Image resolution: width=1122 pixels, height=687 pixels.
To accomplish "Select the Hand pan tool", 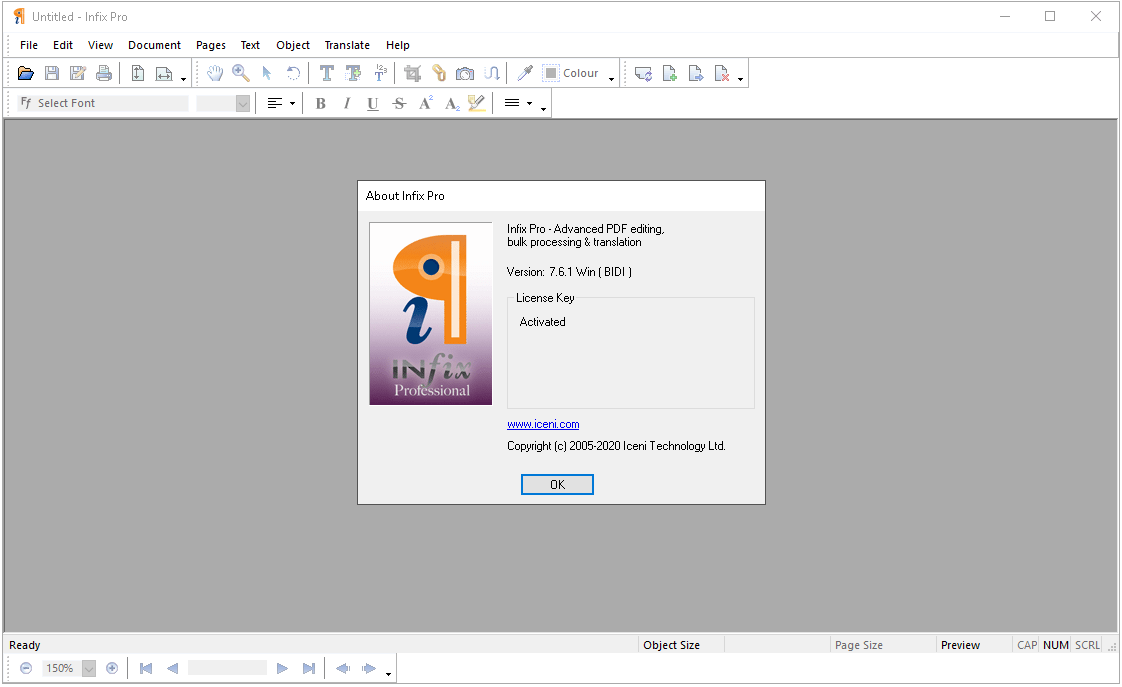I will 215,73.
